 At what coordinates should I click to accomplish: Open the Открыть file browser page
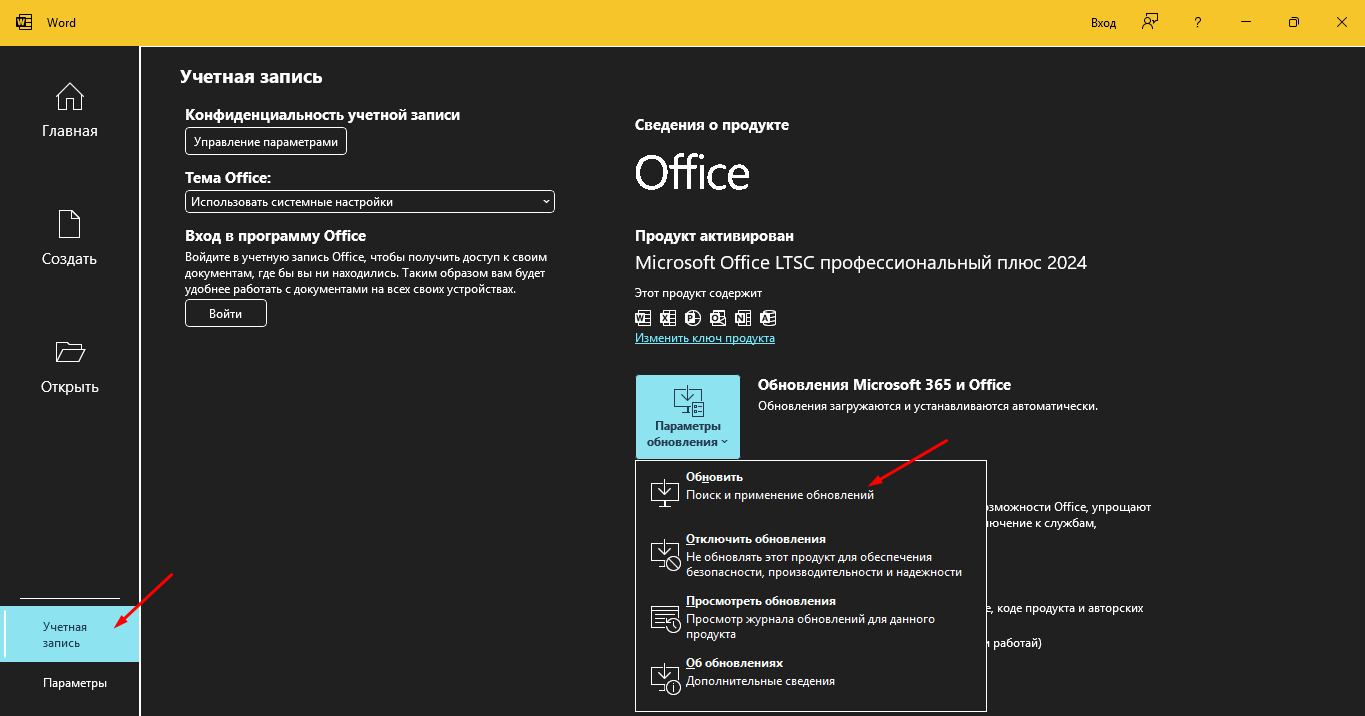(69, 366)
